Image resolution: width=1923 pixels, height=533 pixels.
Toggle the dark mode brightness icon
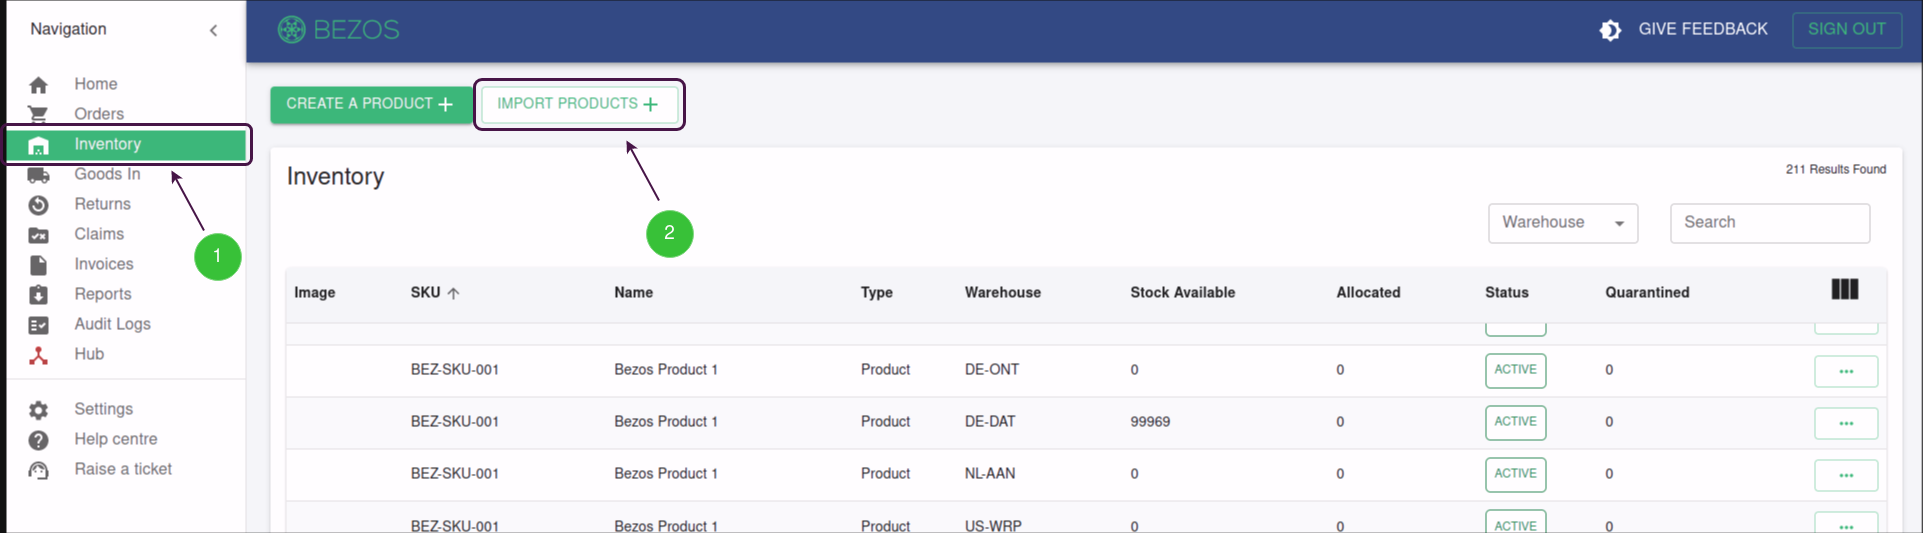pyautogui.click(x=1610, y=30)
